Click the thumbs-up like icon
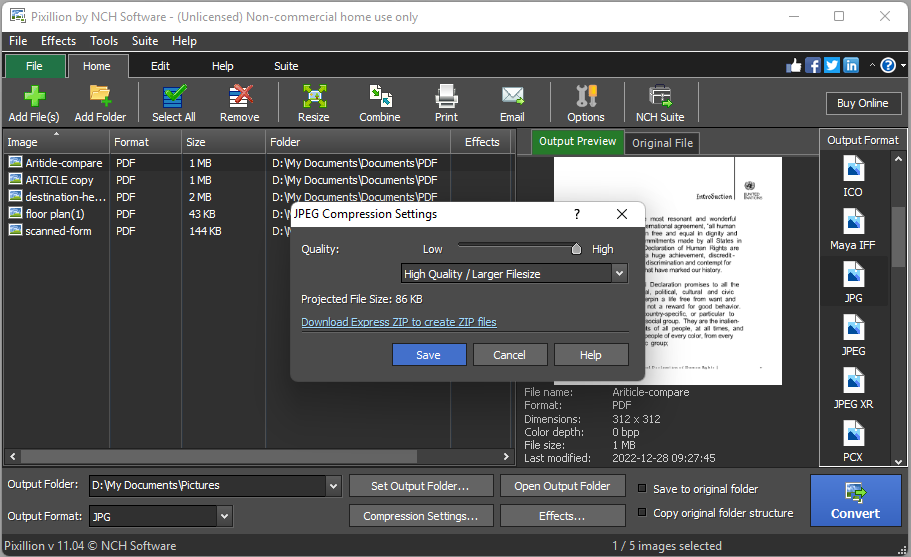 [x=794, y=66]
